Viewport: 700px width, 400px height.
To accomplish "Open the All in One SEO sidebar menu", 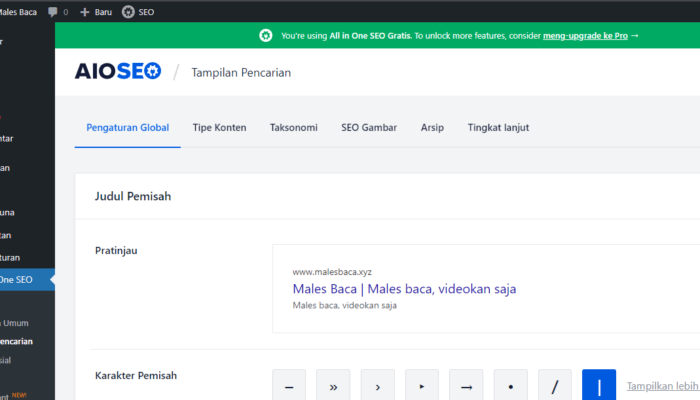I will [27, 280].
